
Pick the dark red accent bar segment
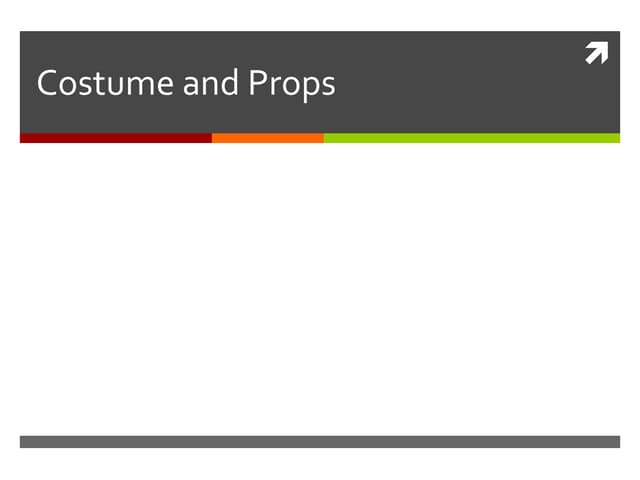pyautogui.click(x=115, y=138)
